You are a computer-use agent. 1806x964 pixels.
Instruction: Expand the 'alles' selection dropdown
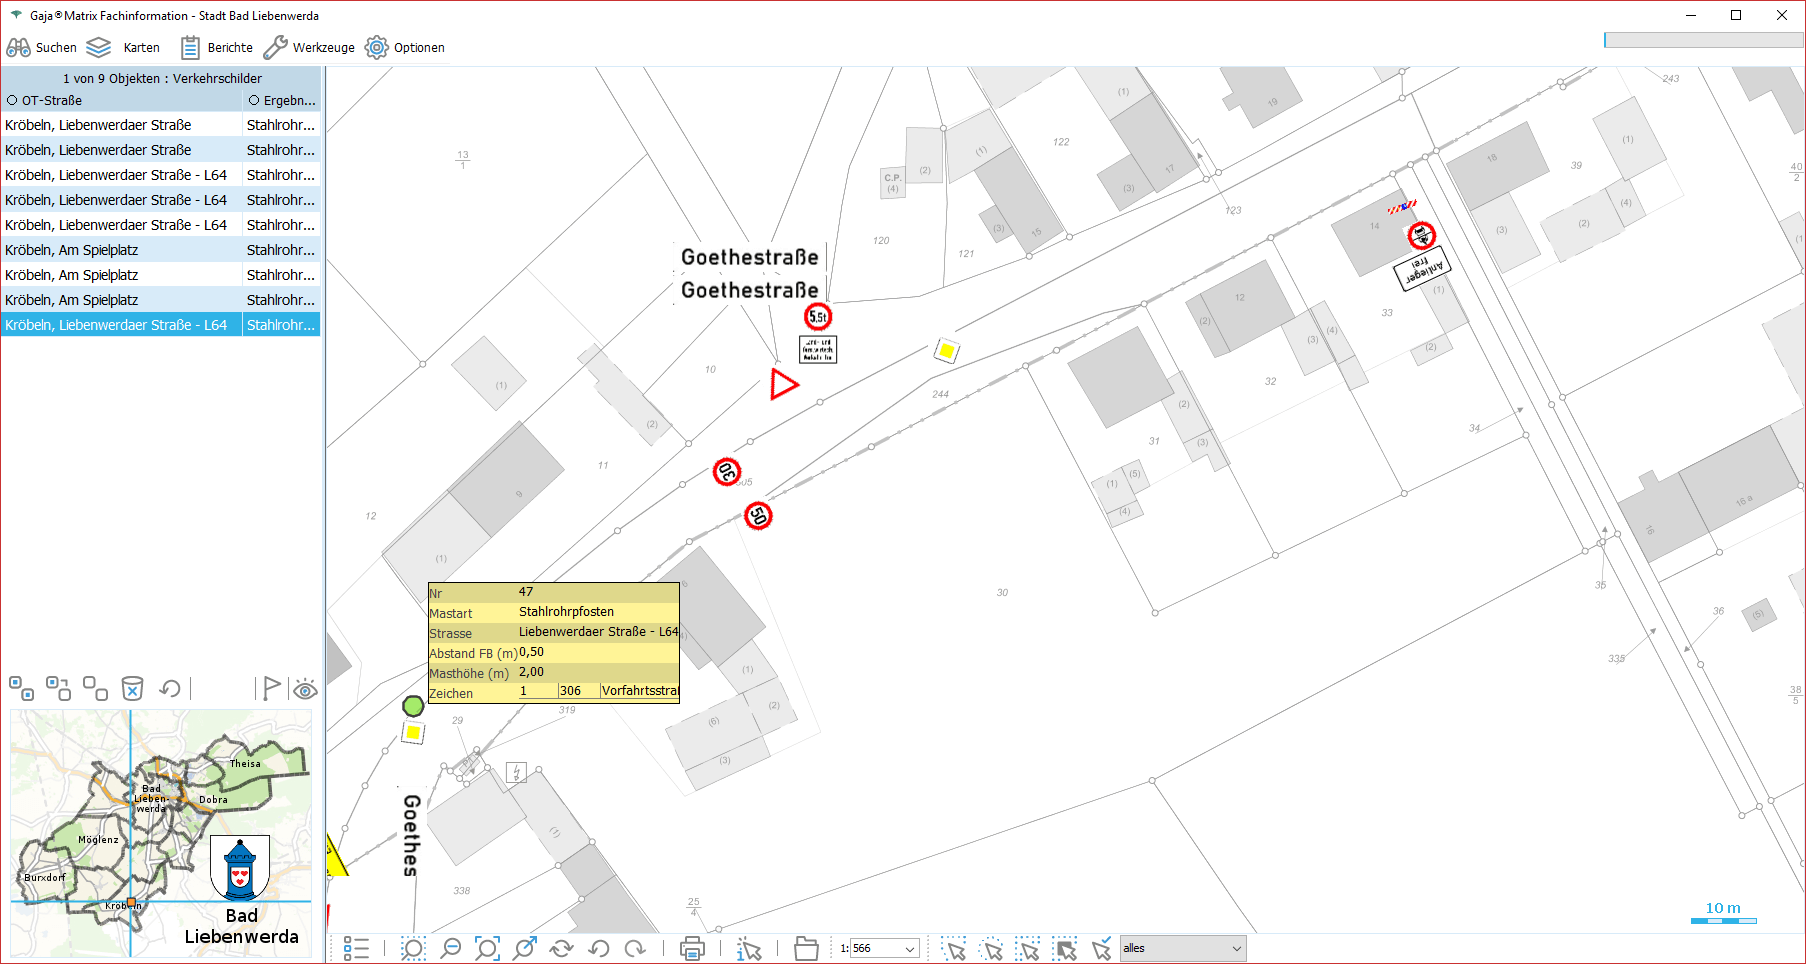(x=1236, y=948)
